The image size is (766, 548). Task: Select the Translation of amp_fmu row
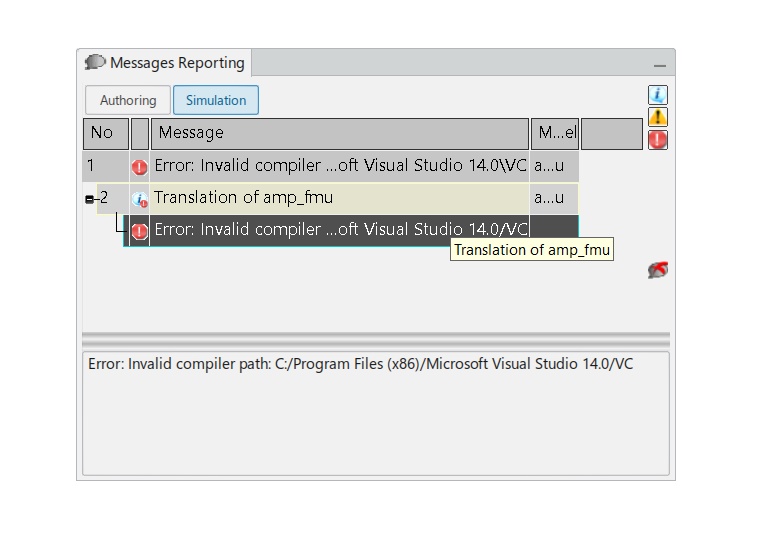click(340, 198)
